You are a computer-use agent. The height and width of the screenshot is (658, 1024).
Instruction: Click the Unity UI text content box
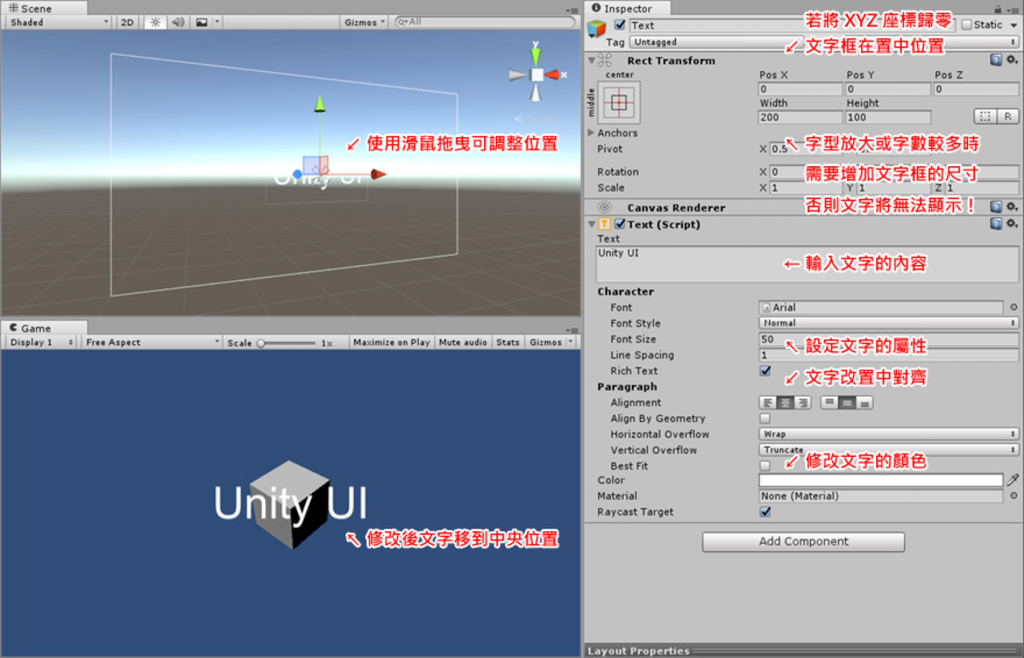(x=807, y=264)
